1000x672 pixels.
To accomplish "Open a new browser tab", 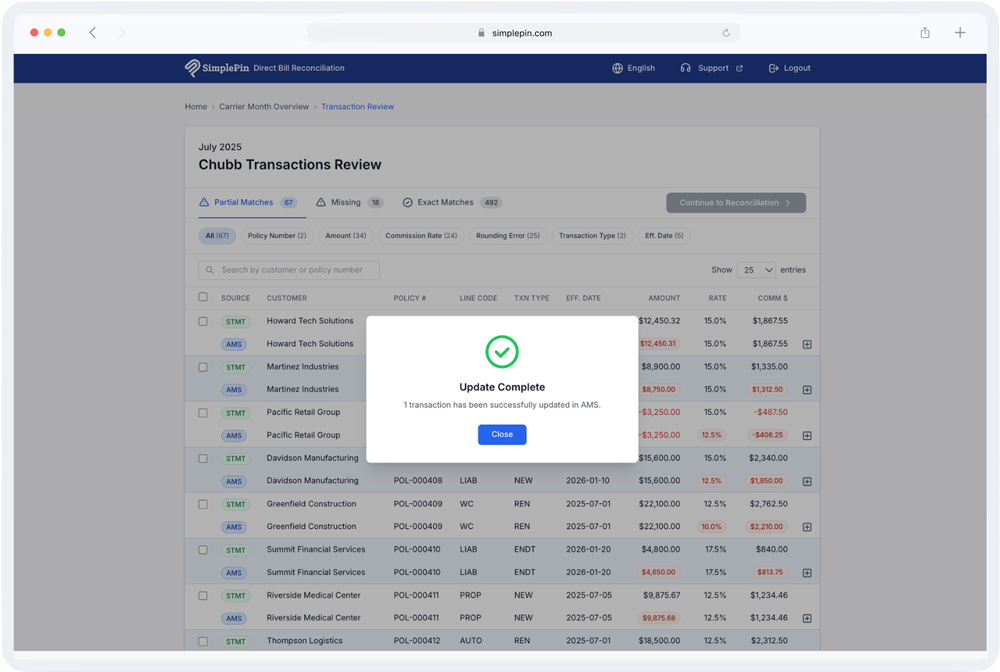I will tap(960, 33).
